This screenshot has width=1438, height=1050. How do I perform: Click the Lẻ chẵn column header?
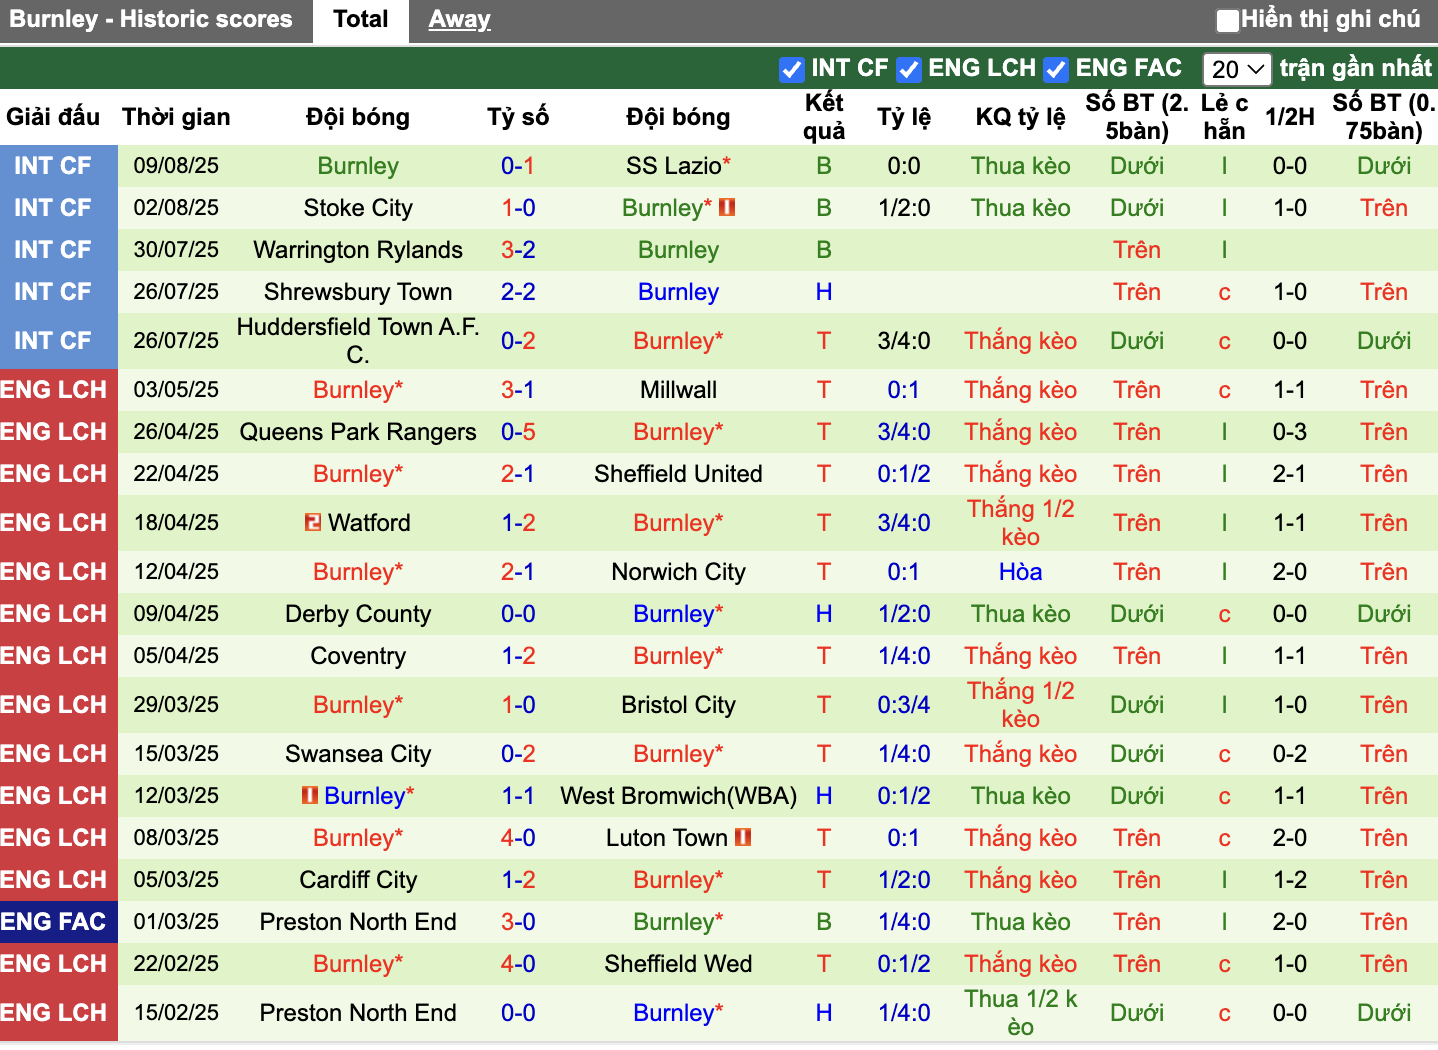point(1224,117)
